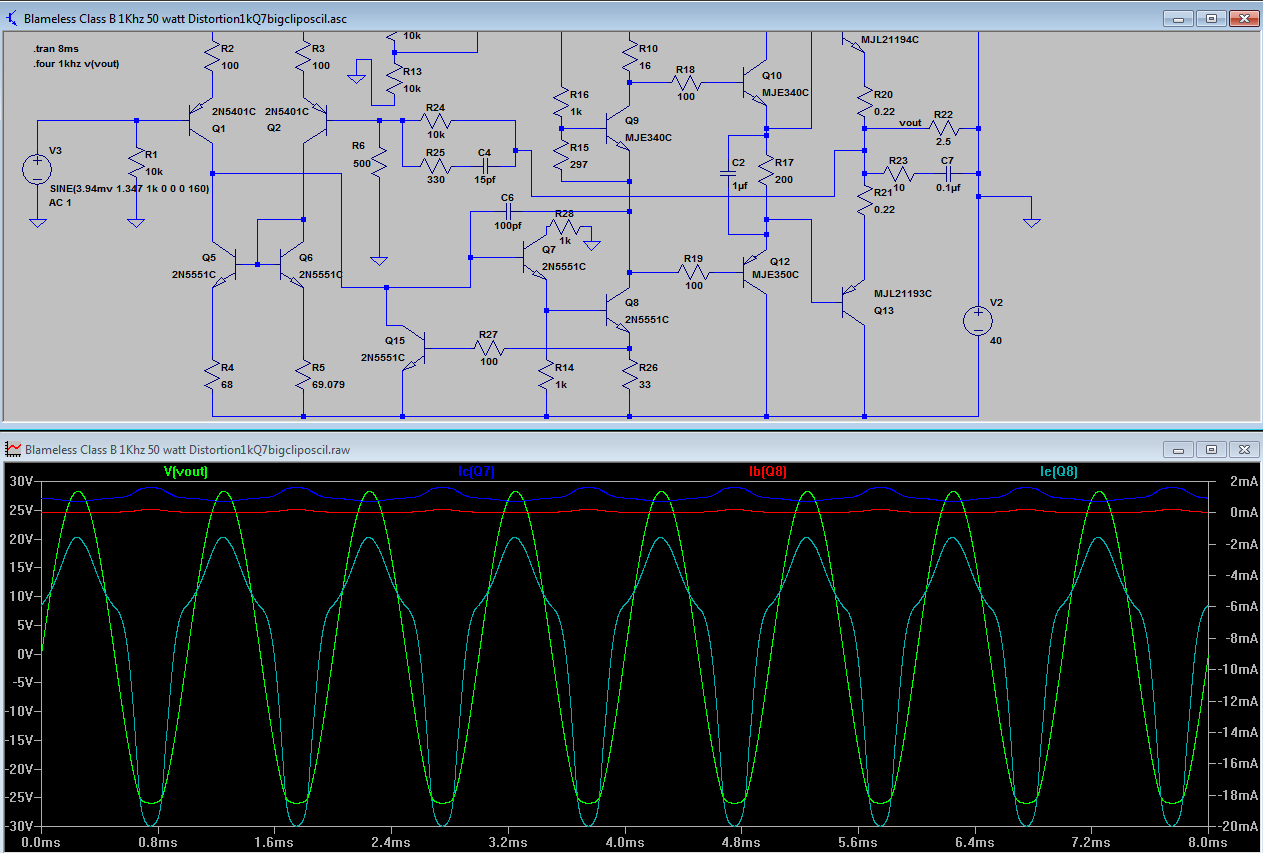Click the Q7 transistor label
The height and width of the screenshot is (853, 1263).
(548, 249)
